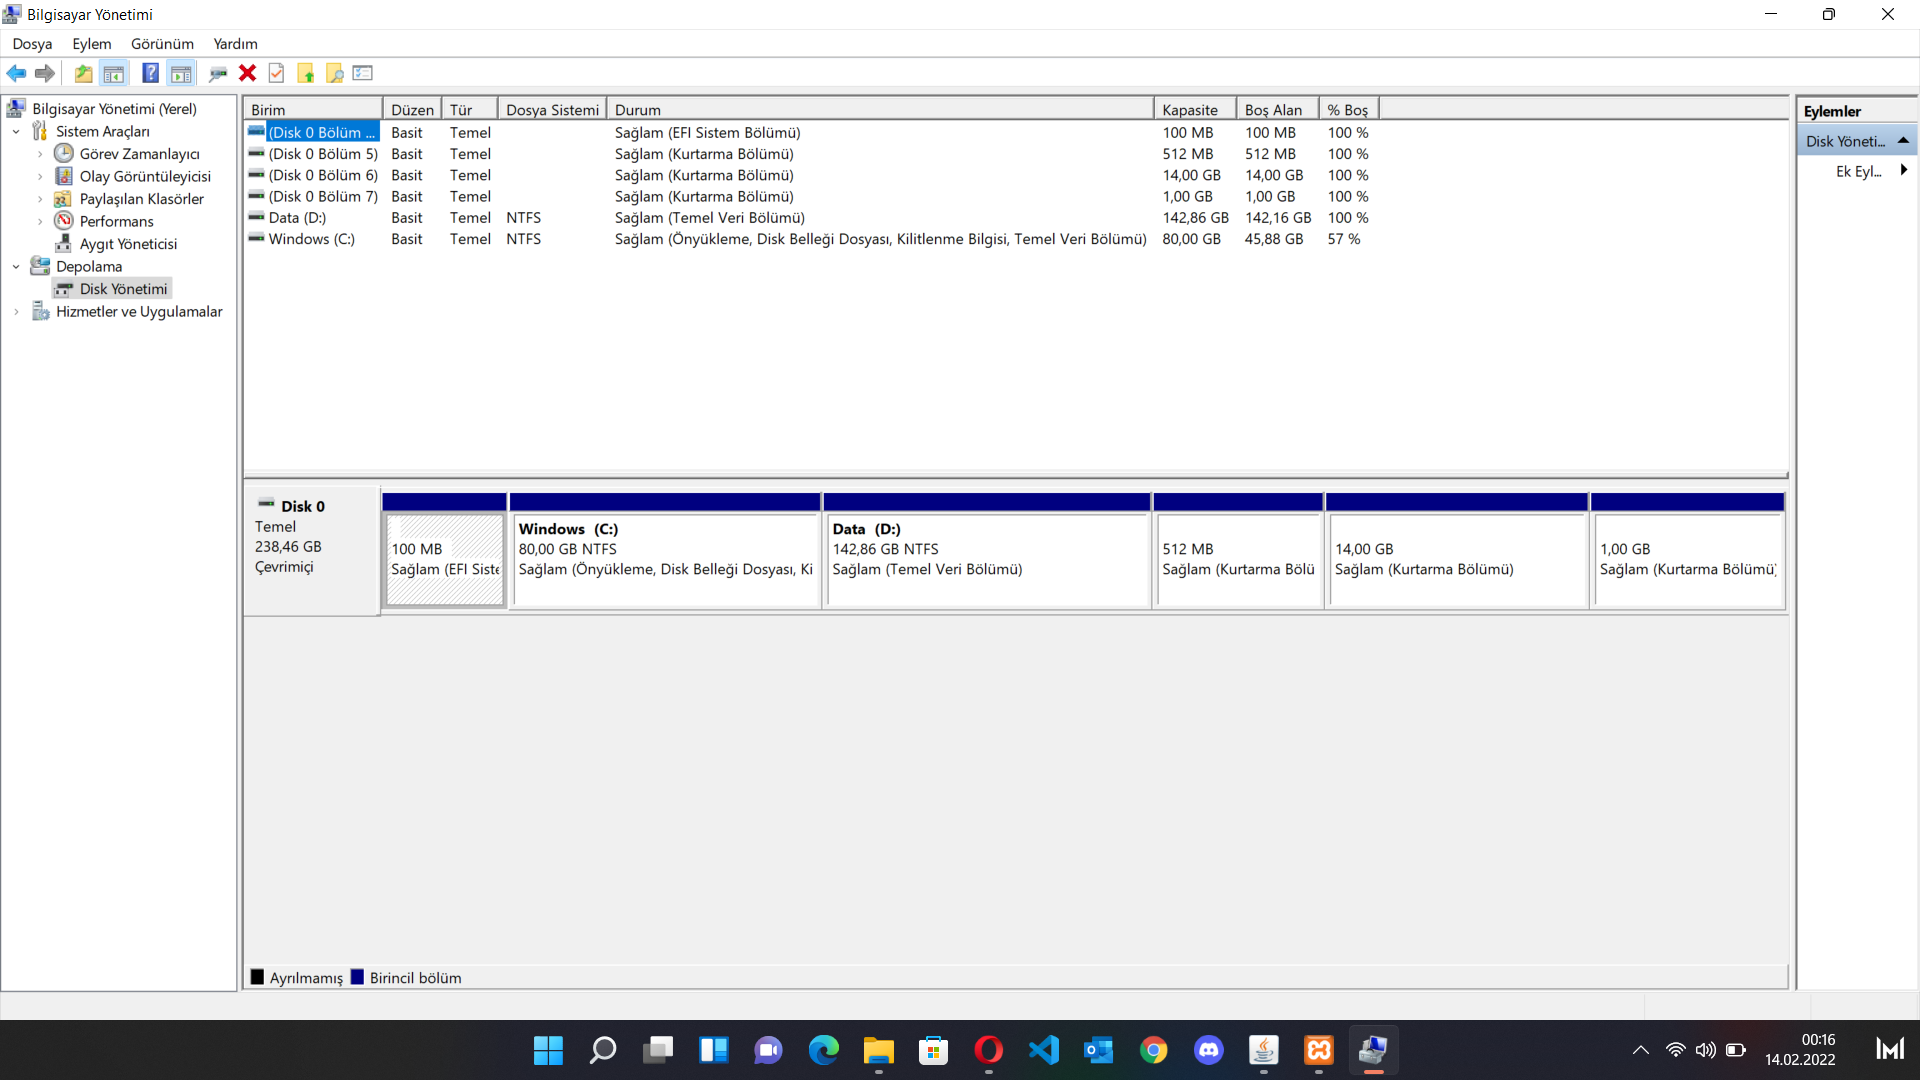Open taskbar Search magnifier icon
Viewport: 1920px width, 1080px height.
[x=603, y=1050]
